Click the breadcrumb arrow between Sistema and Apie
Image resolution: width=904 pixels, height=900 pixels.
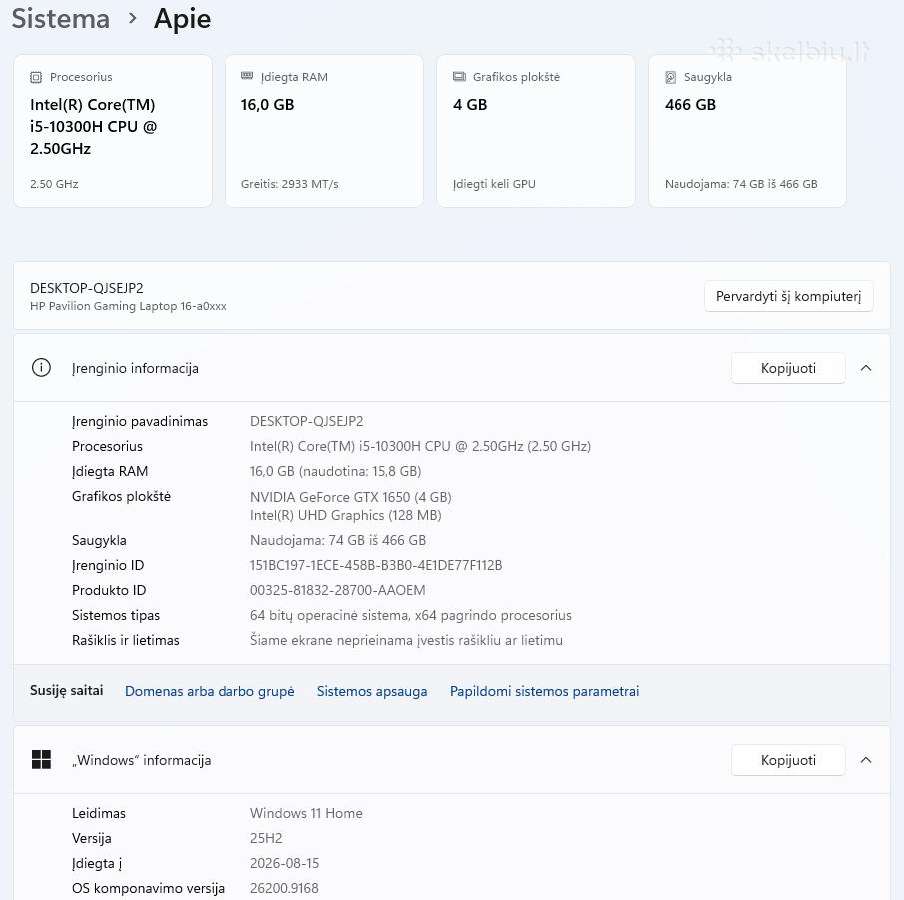point(133,18)
